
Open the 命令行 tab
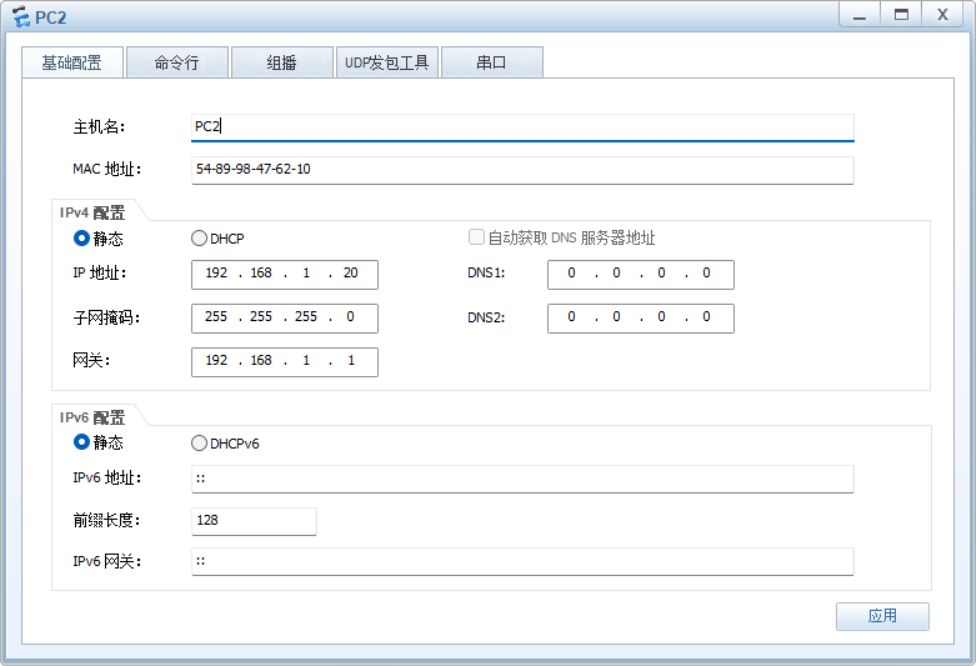pos(177,62)
